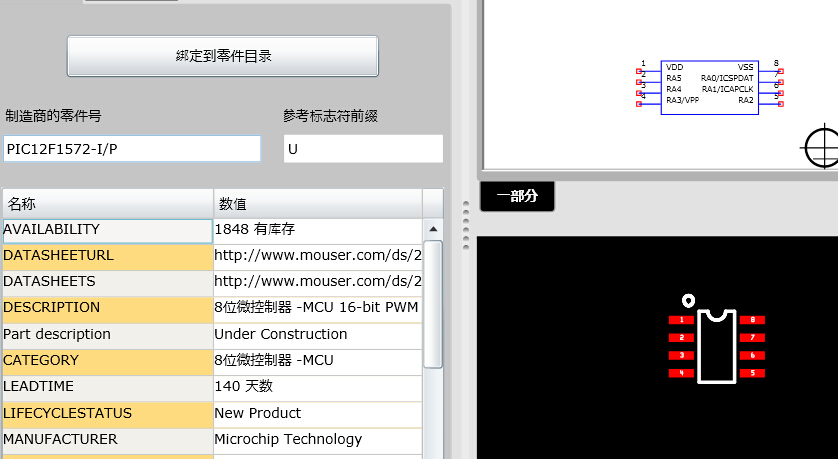This screenshot has height=459, width=838.
Task: Click footprint pad 5
Action: [752, 373]
